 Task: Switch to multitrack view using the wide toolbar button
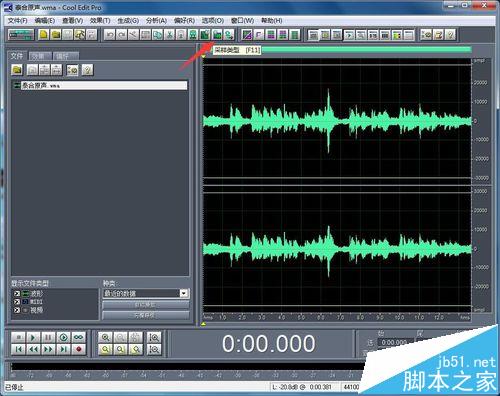pos(21,35)
